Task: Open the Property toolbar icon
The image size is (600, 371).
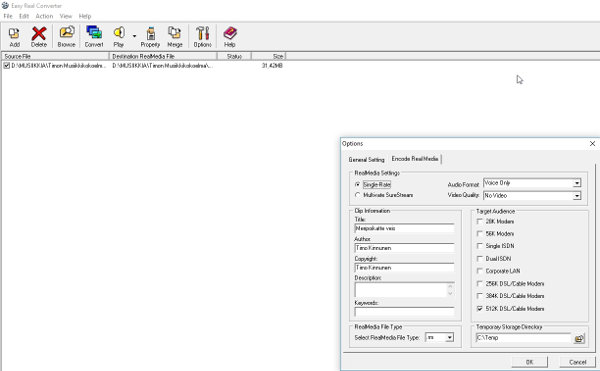Action: [151, 33]
